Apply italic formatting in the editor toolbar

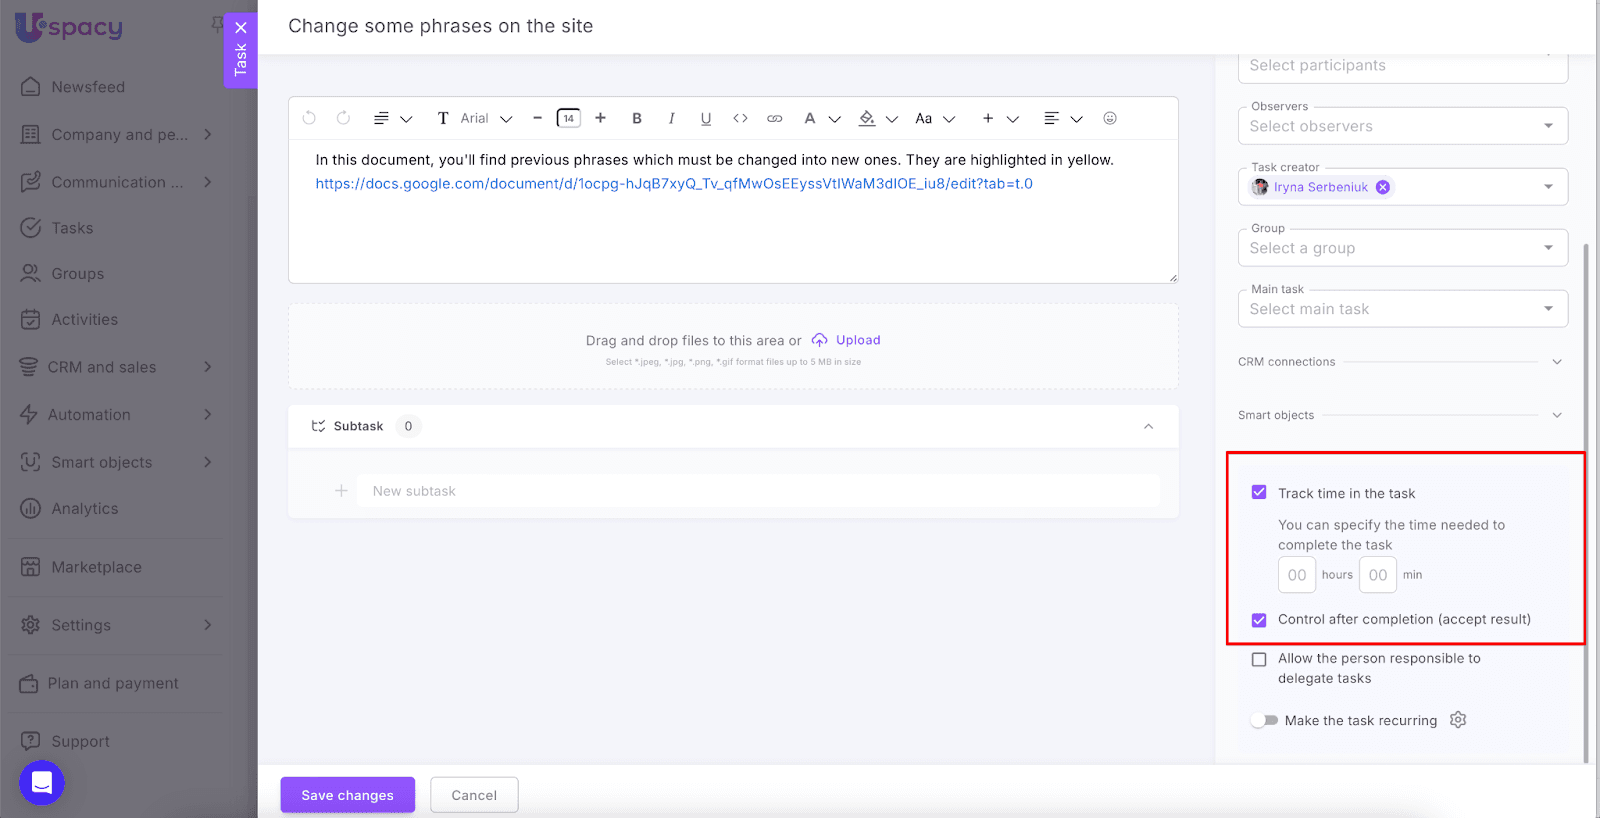(671, 118)
